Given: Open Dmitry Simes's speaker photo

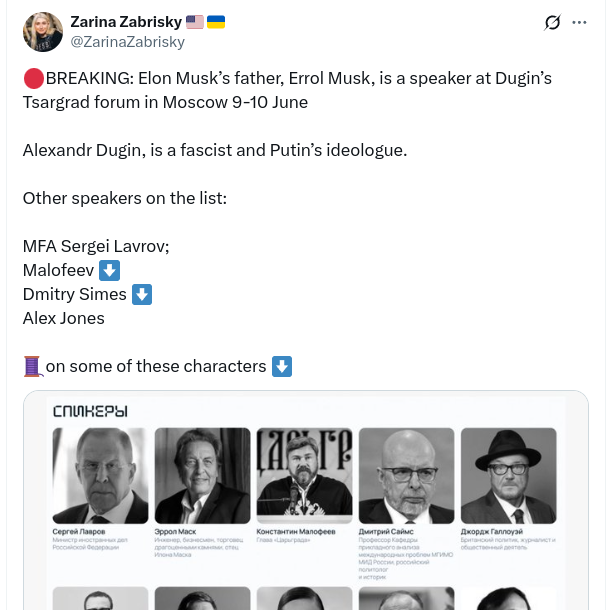Looking at the screenshot, I should [x=406, y=475].
